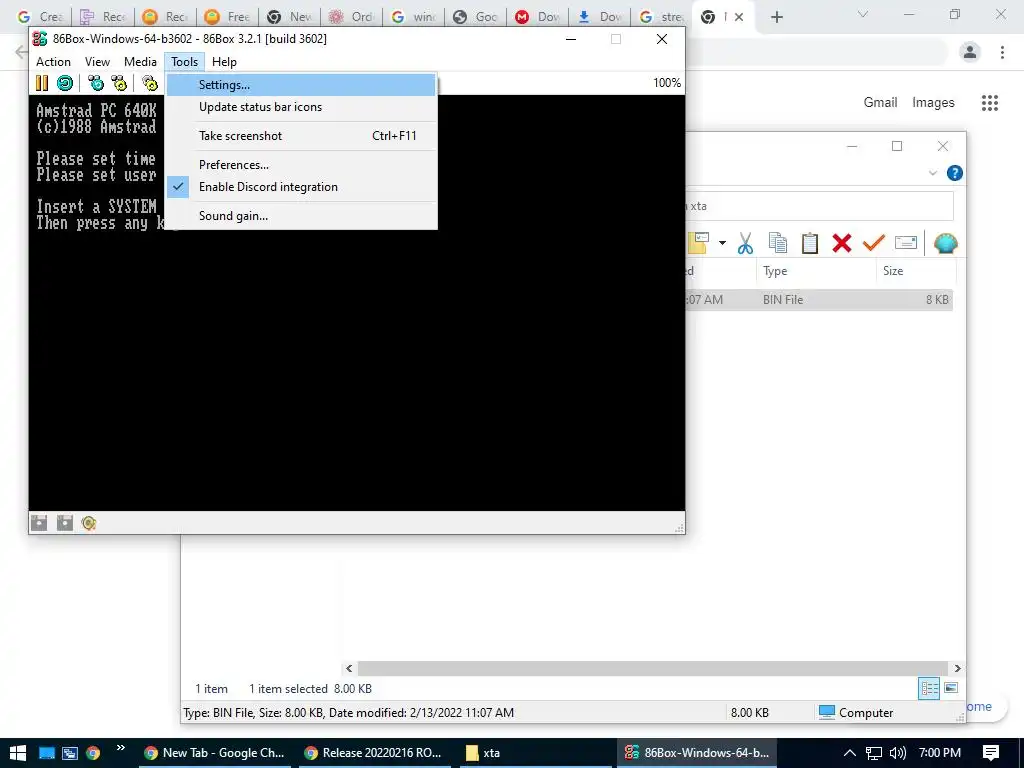Send Ctrl+Alt+Del using the teal key icon
The image size is (1024, 768).
96,83
